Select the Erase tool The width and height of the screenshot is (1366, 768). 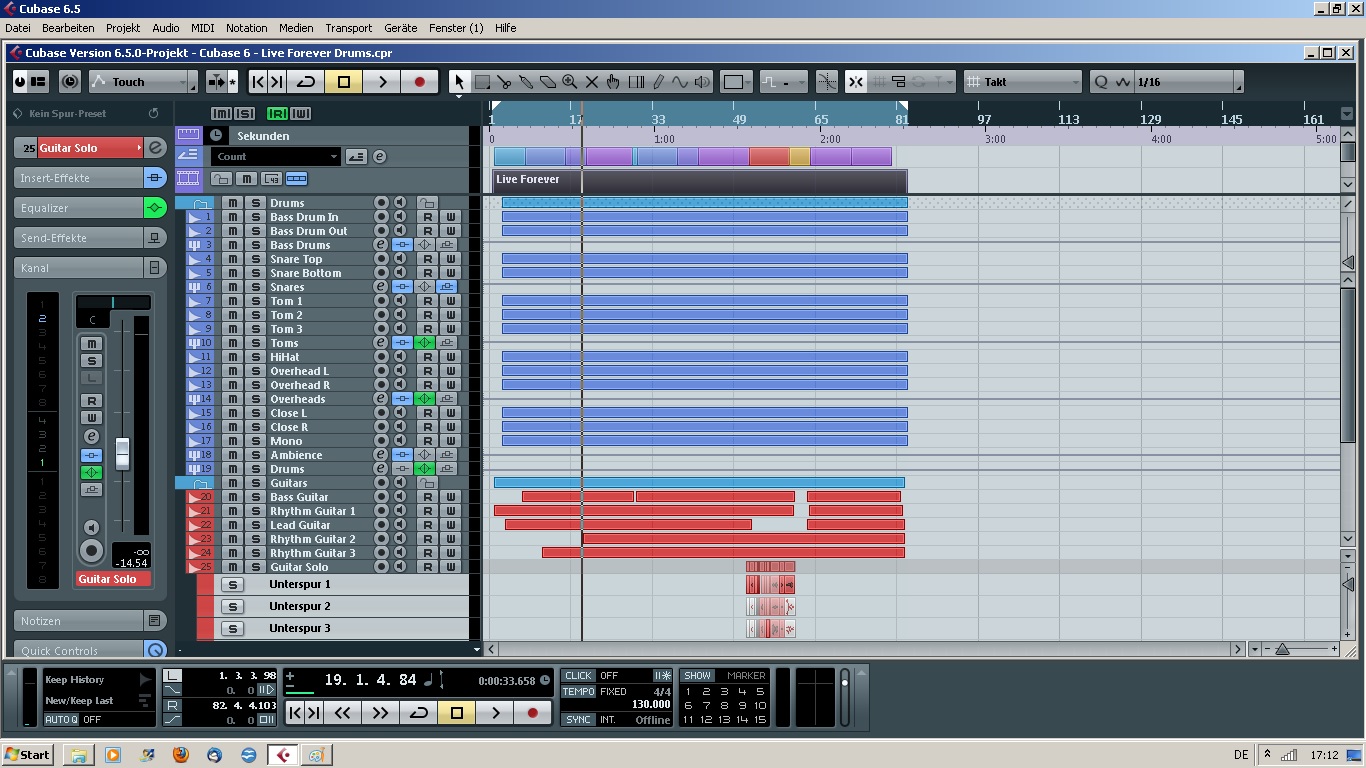point(547,82)
